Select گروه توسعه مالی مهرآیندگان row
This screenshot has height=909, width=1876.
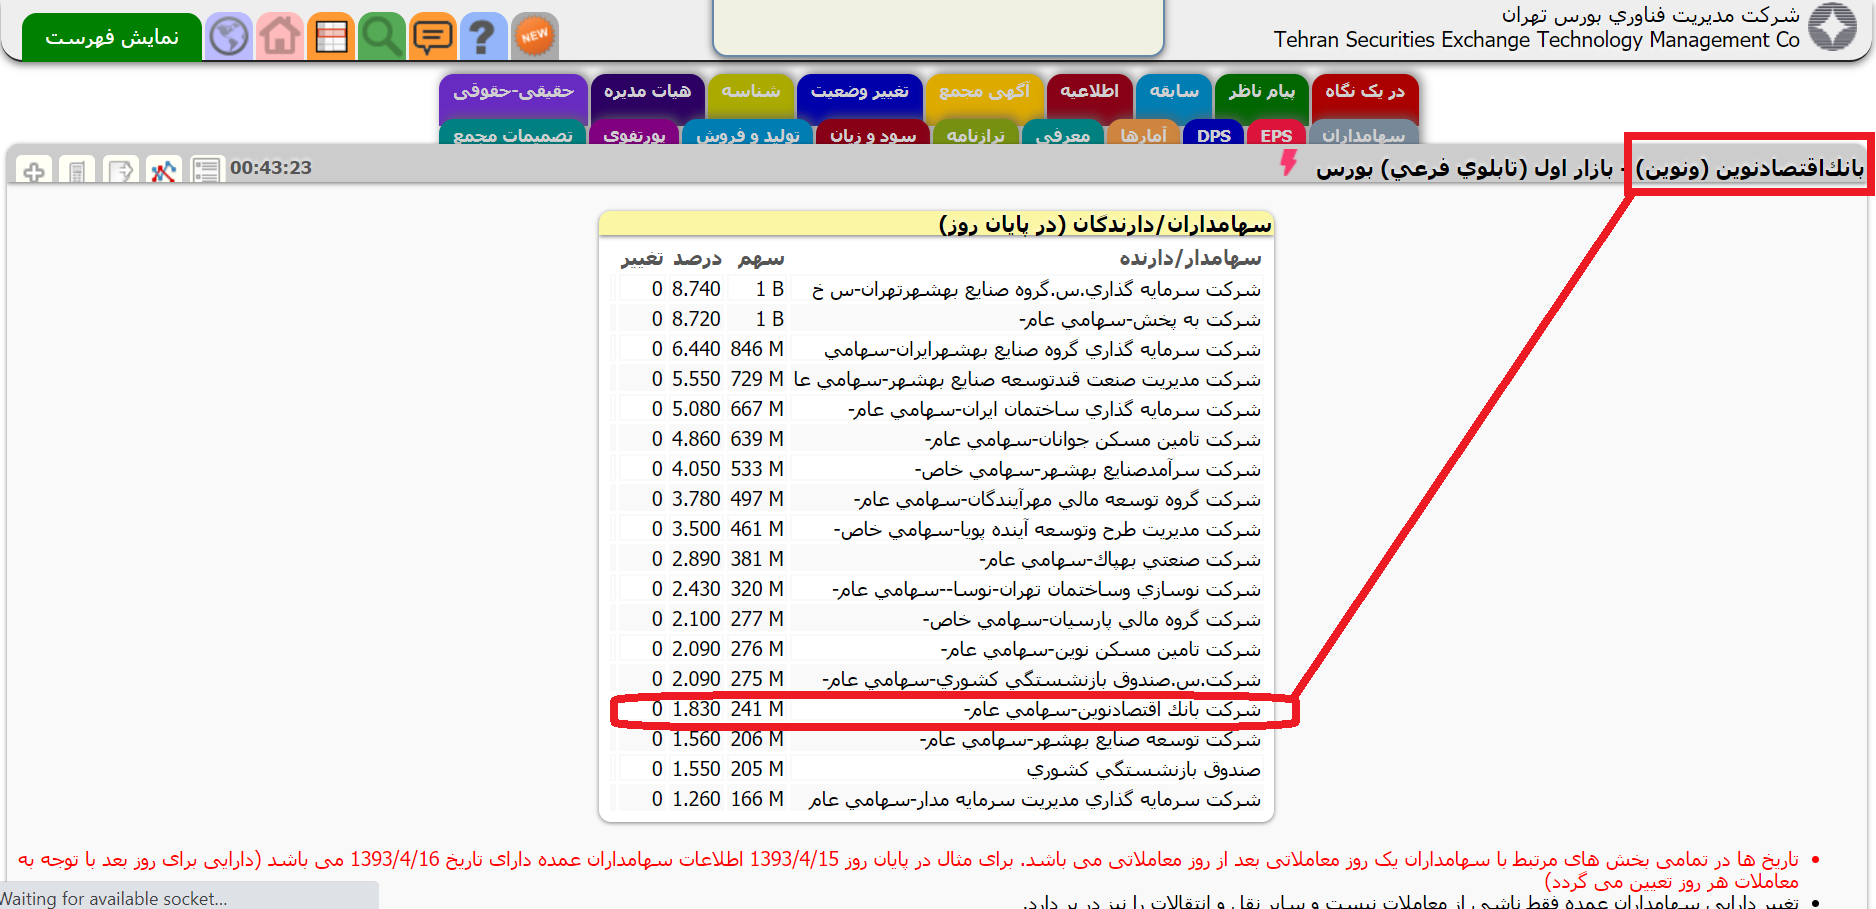(936, 499)
